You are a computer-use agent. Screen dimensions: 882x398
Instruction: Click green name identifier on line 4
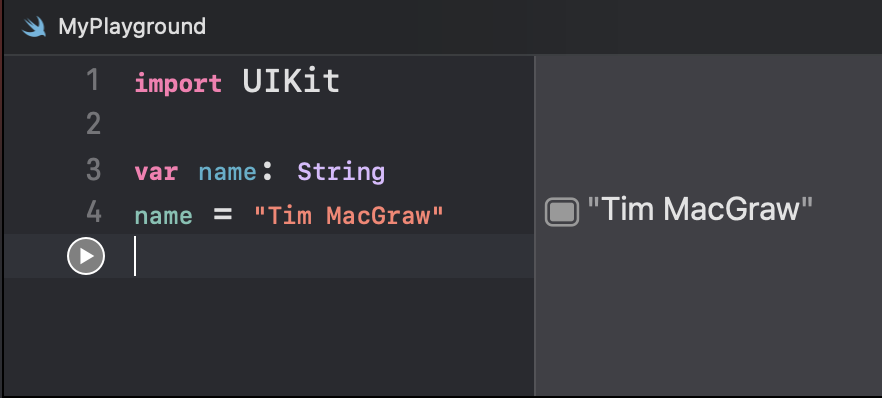(x=164, y=216)
